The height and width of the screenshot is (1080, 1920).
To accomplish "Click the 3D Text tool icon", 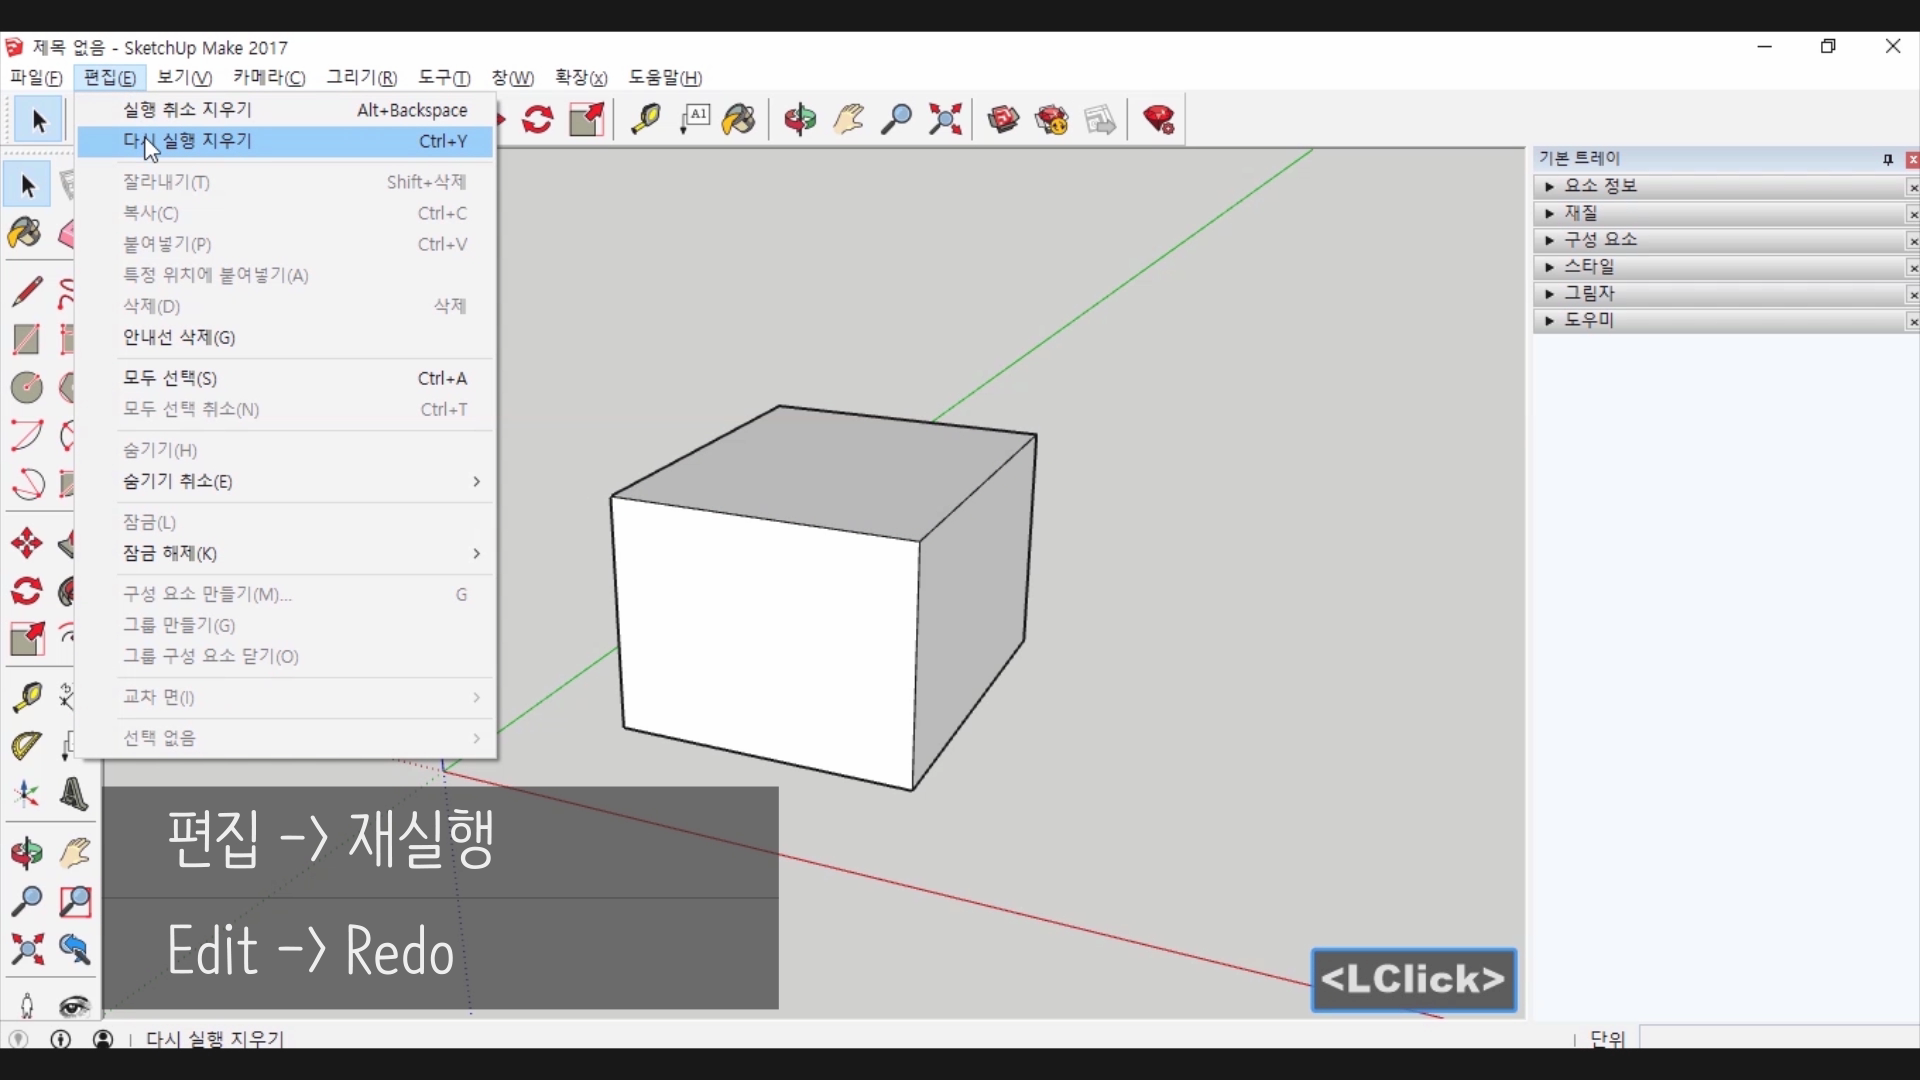I will click(74, 795).
